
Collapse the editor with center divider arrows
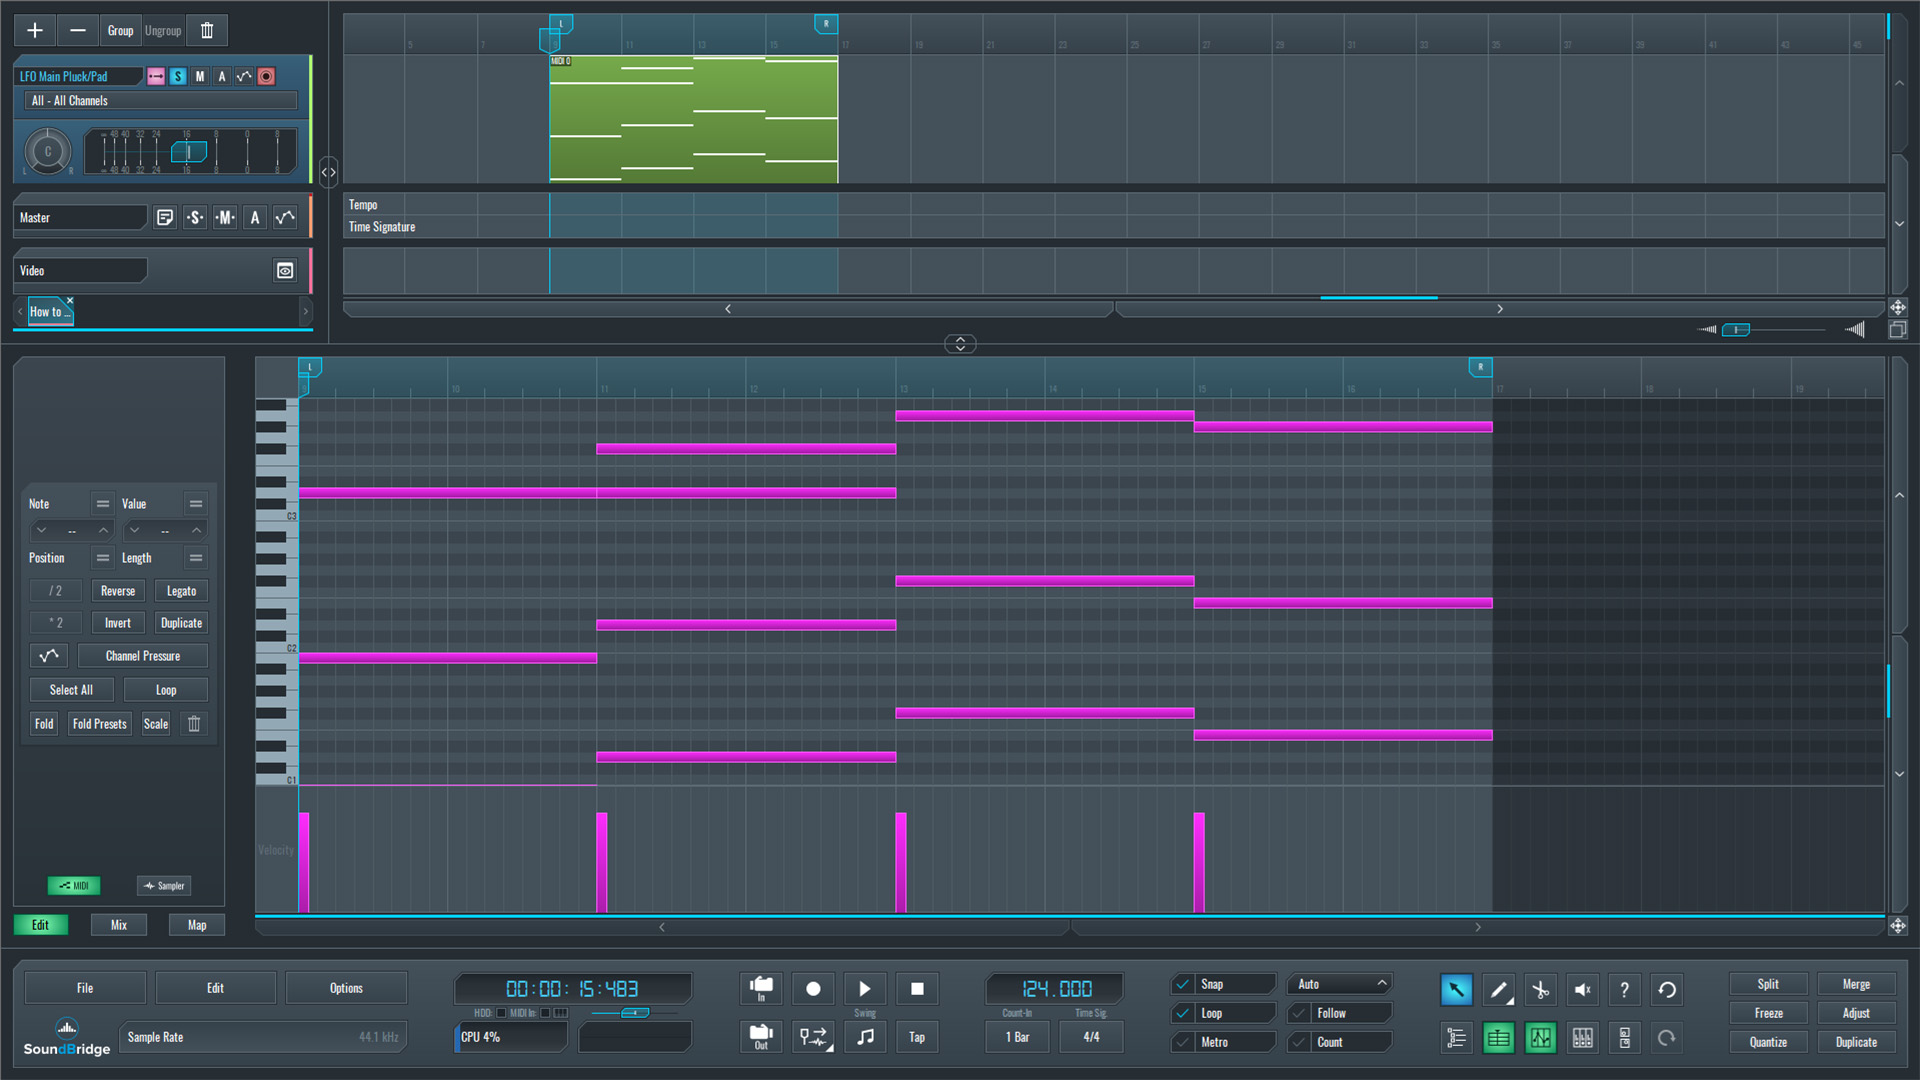pyautogui.click(x=960, y=344)
